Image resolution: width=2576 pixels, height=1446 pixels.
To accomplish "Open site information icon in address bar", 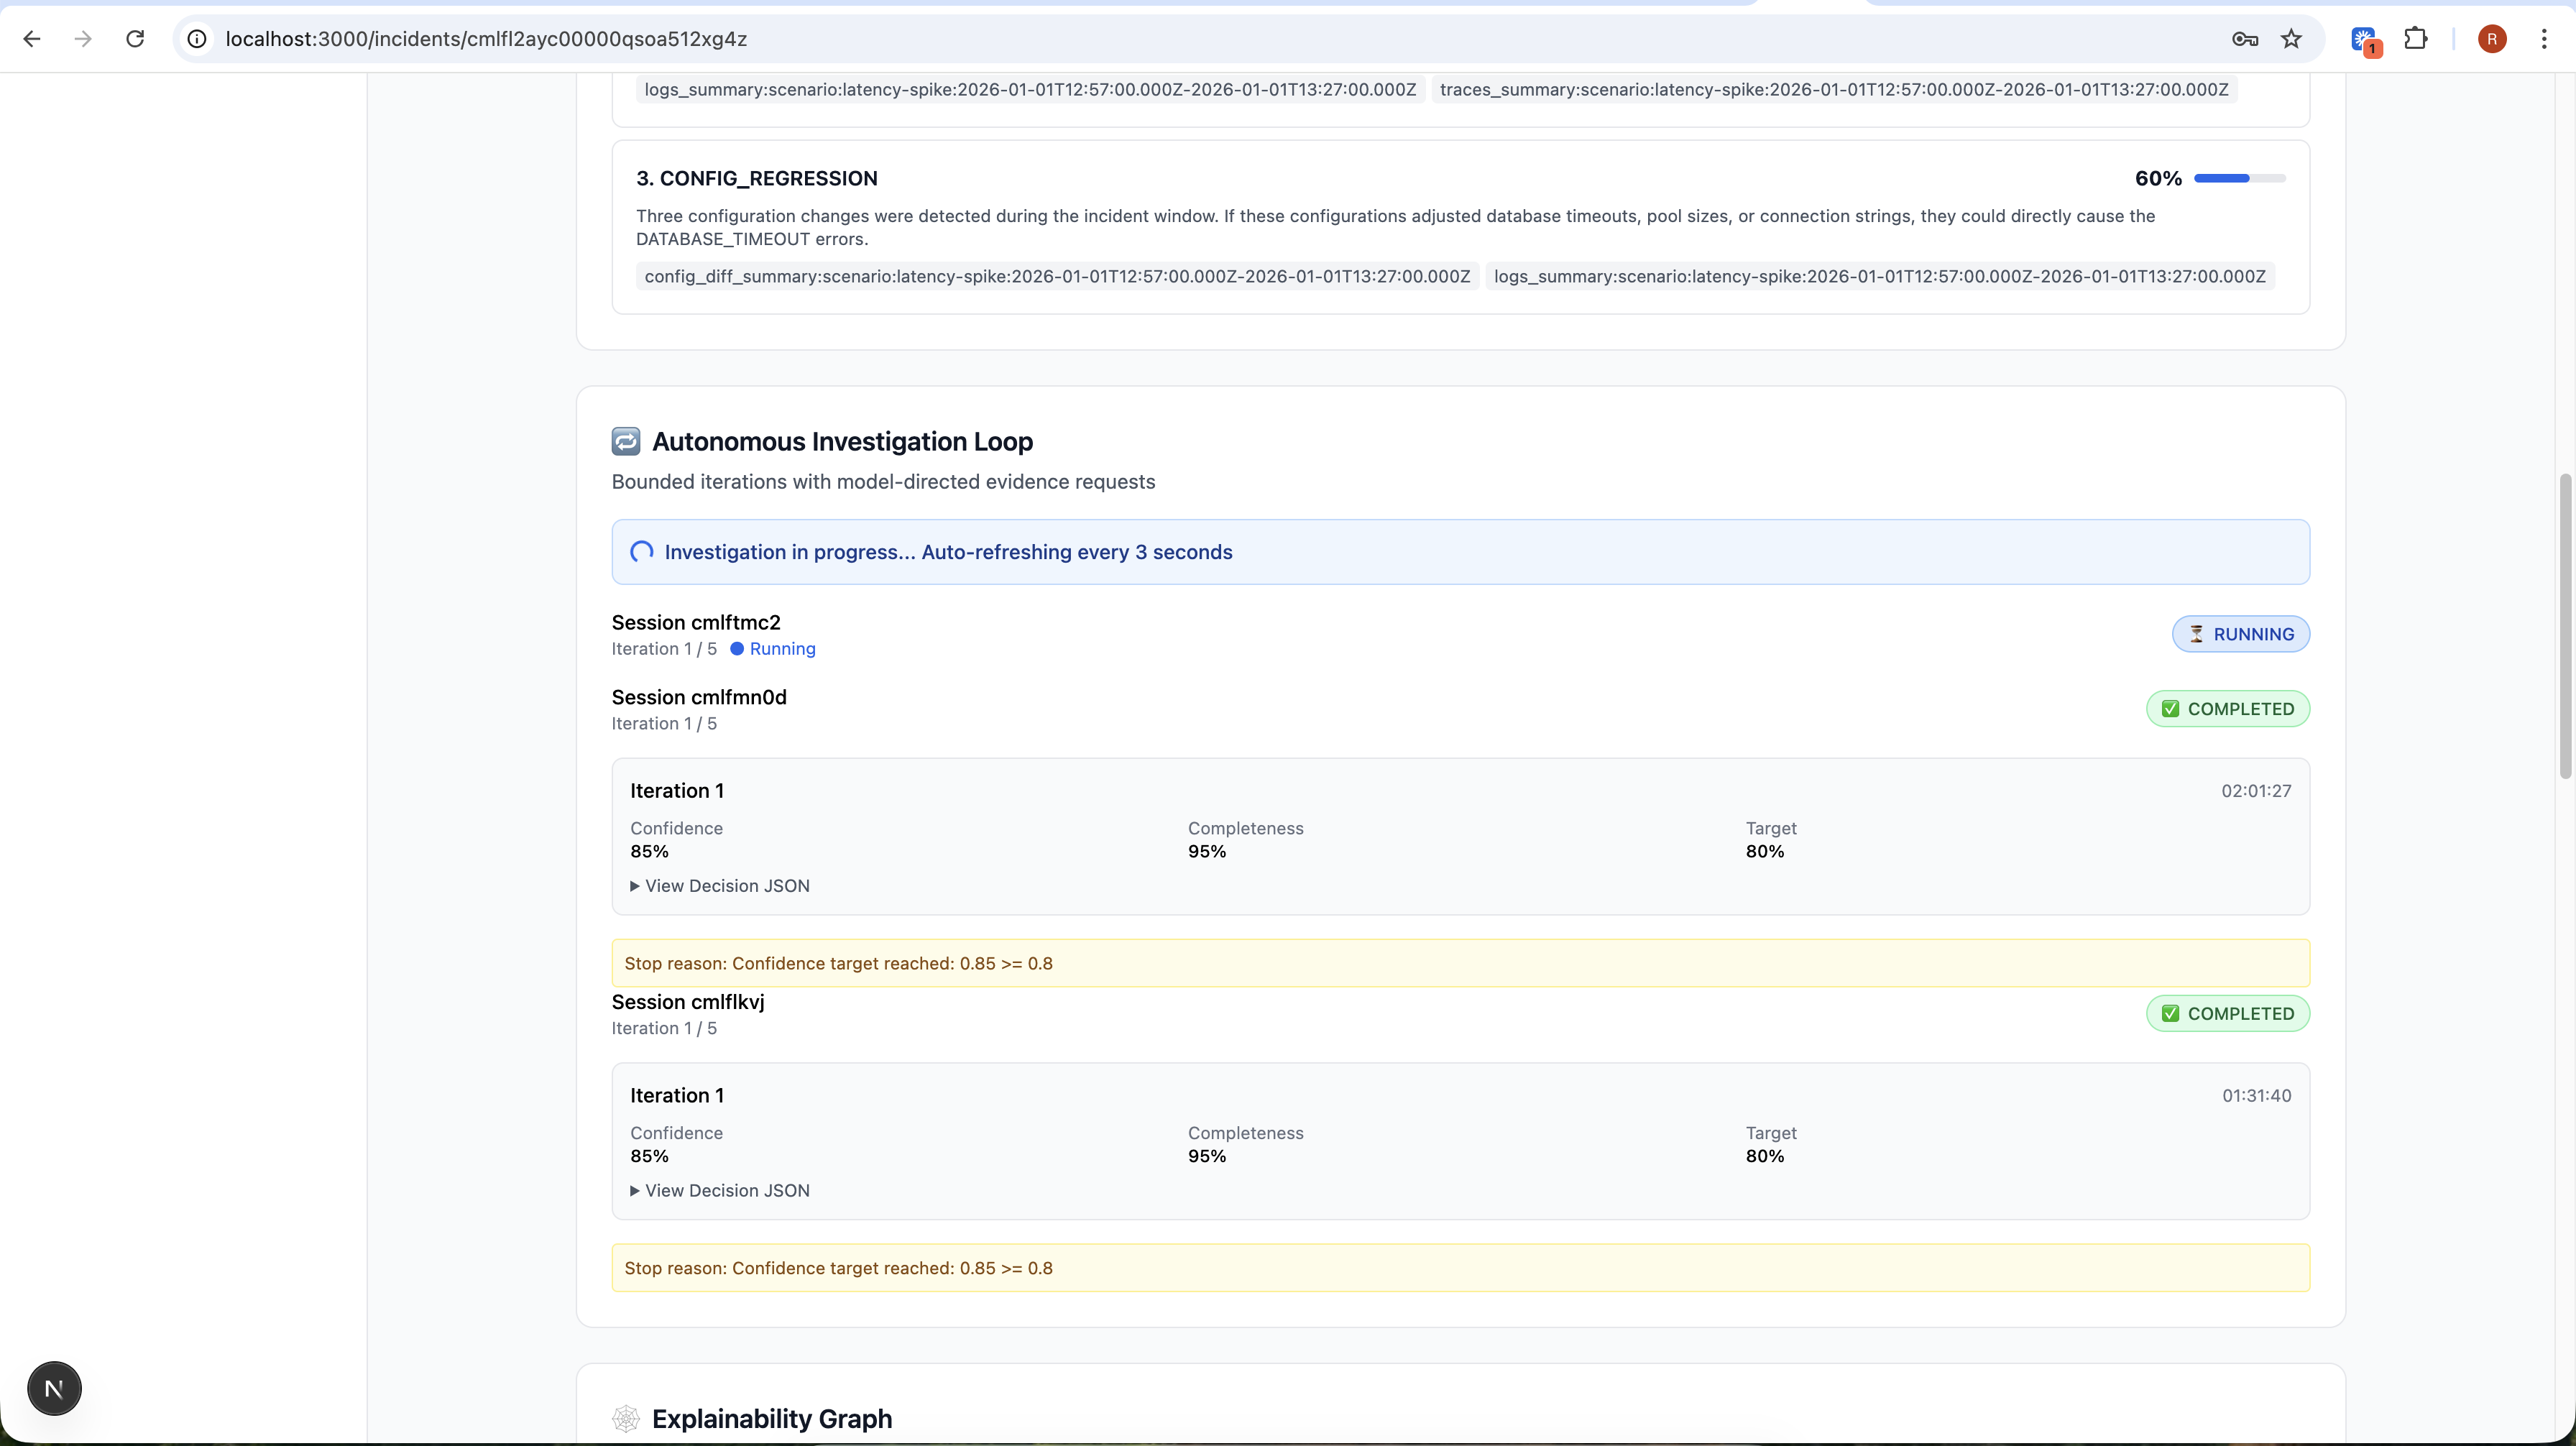I will point(198,39).
